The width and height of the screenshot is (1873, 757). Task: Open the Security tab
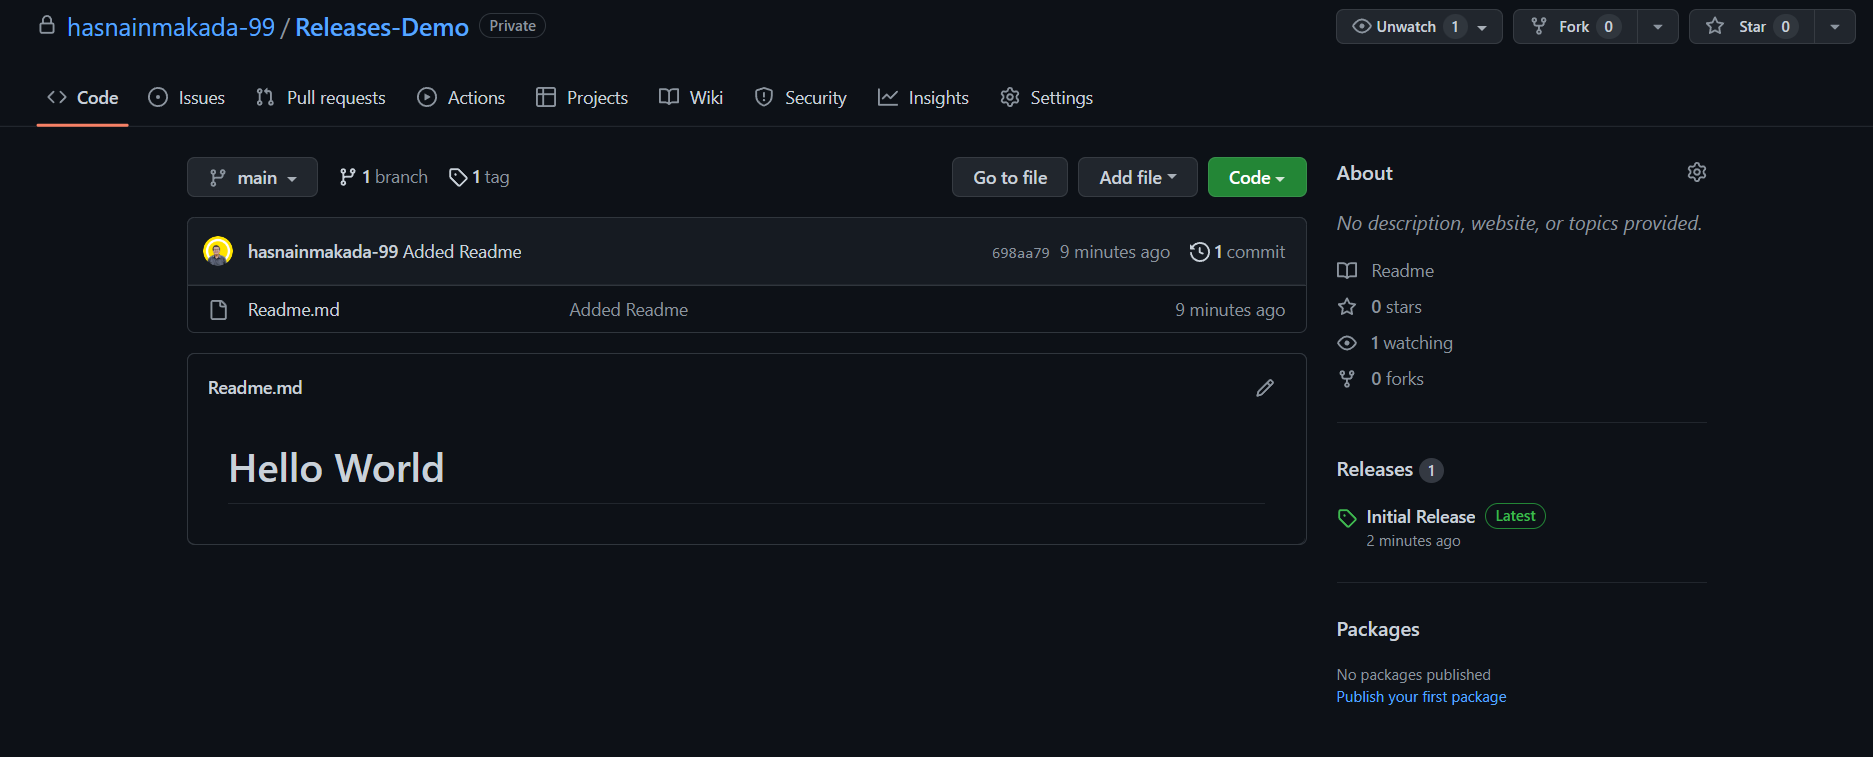[801, 98]
